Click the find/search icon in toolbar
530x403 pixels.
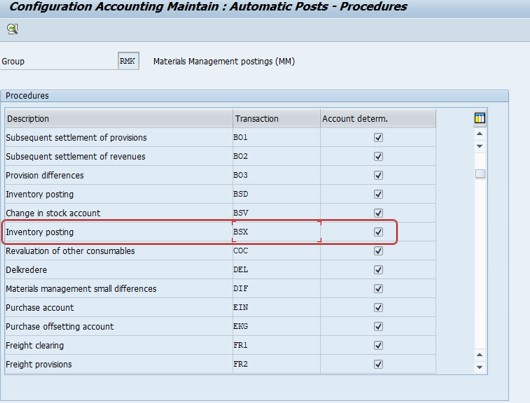coord(13,29)
